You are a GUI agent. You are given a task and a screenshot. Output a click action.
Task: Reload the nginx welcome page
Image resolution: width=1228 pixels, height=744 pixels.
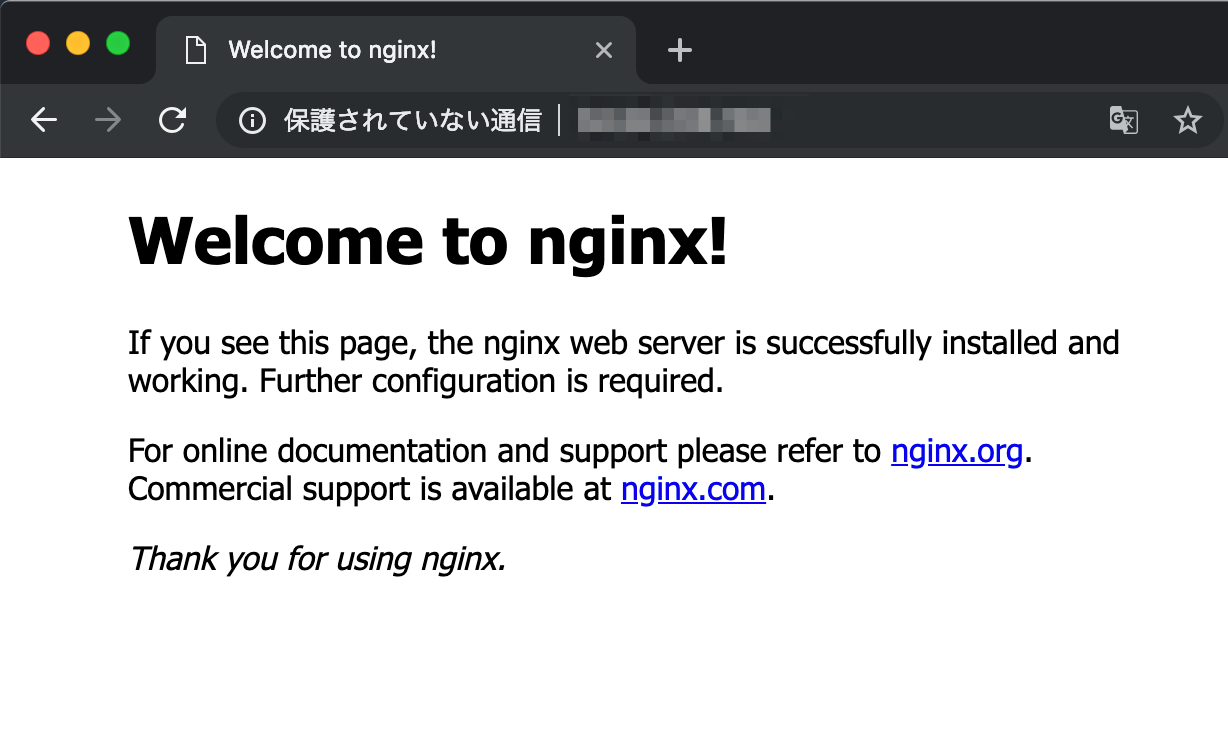coord(173,121)
